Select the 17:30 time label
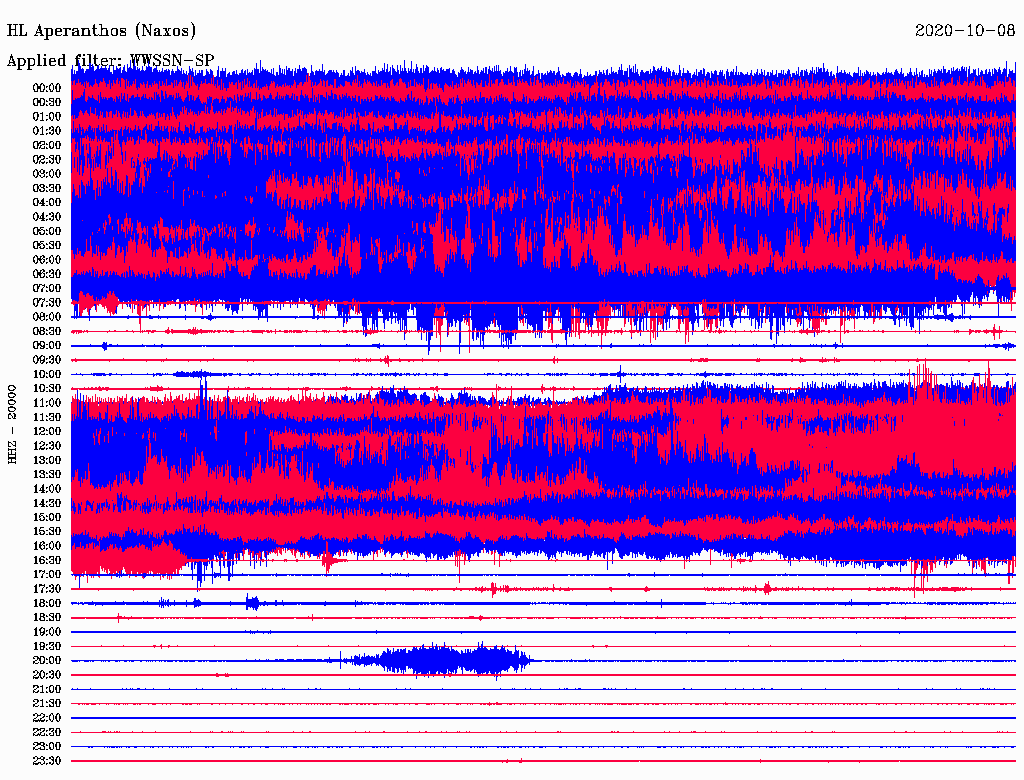The width and height of the screenshot is (1024, 780). pyautogui.click(x=47, y=589)
